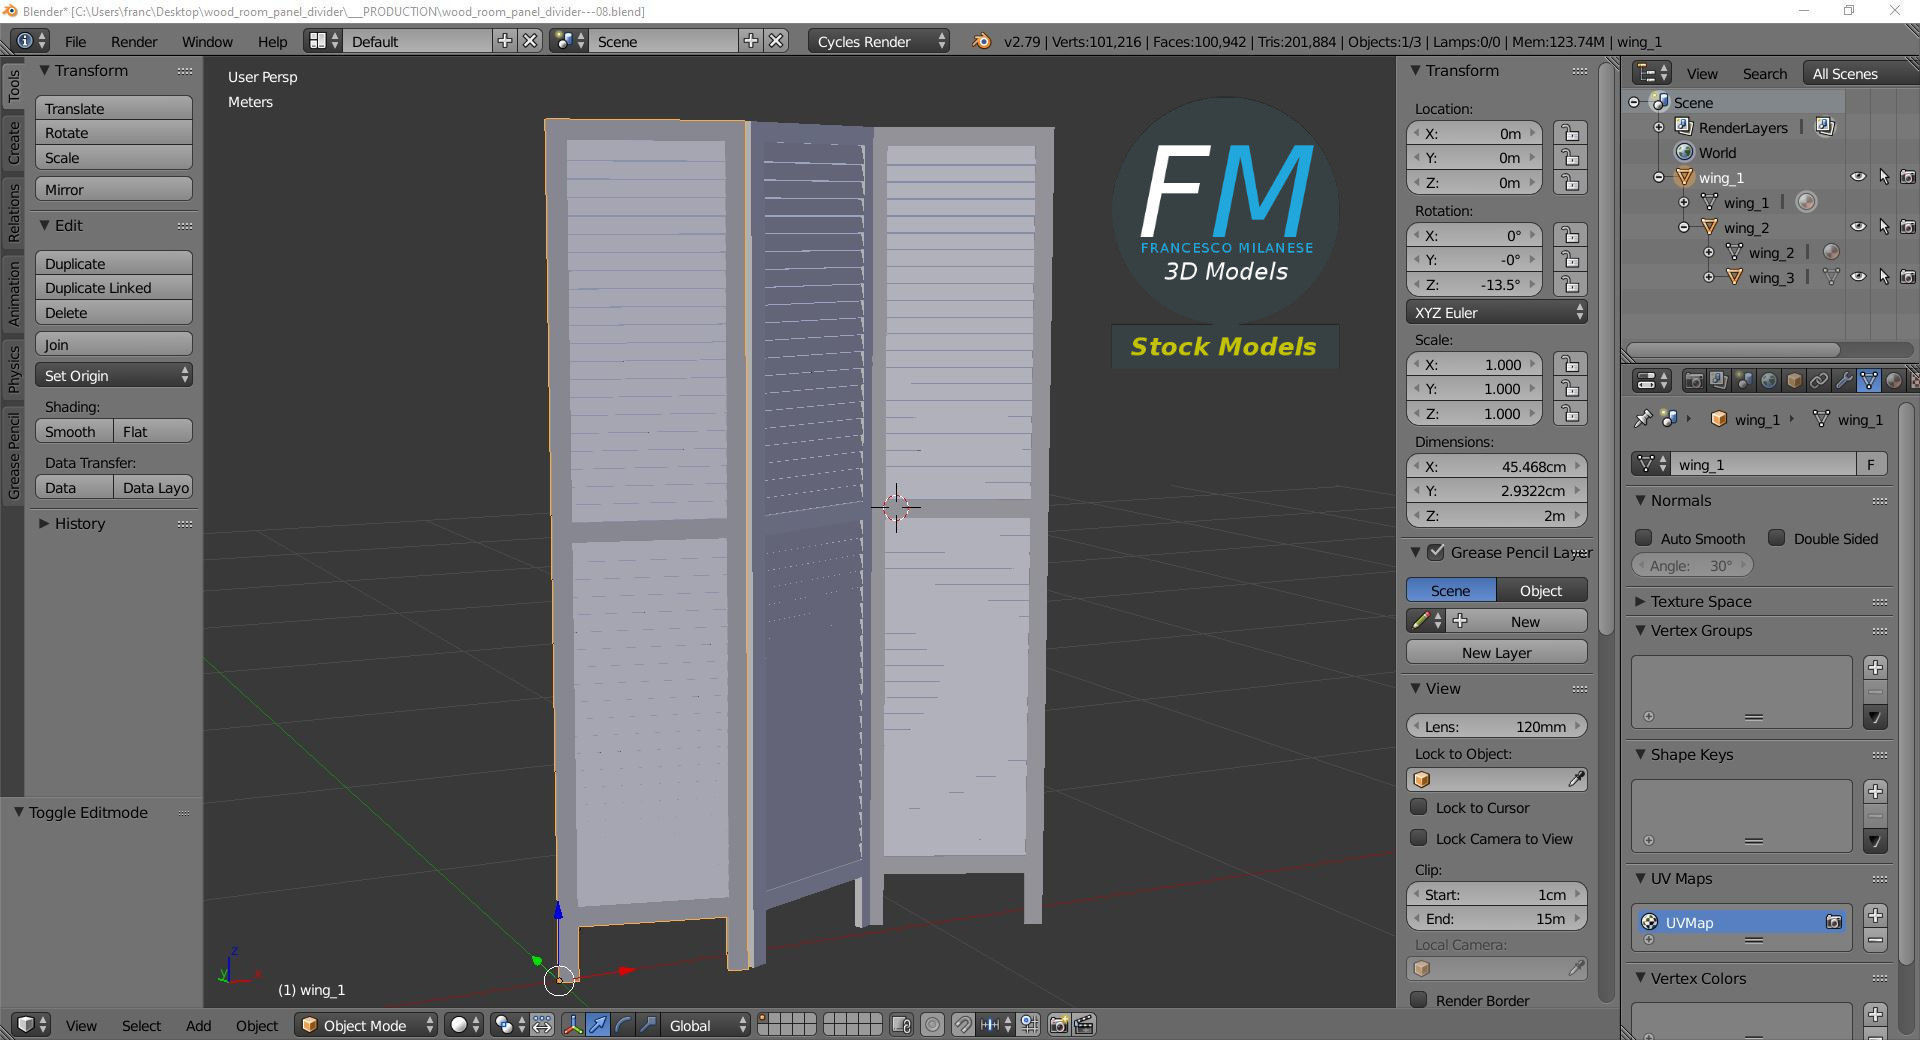Open the Set Origin dropdown
1920x1040 pixels.
point(114,375)
